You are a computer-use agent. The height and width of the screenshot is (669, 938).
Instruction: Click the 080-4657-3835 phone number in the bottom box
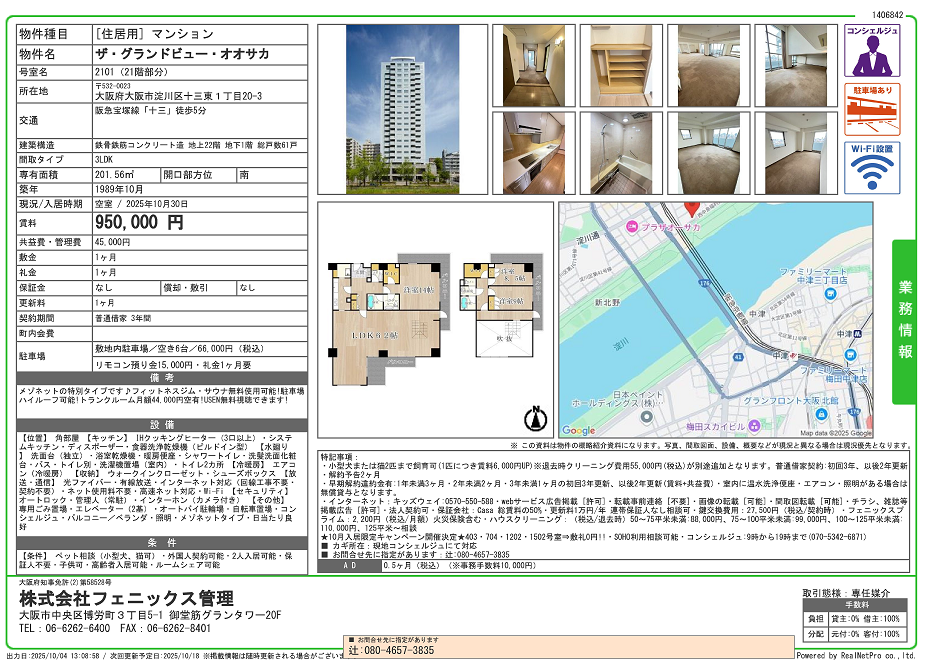tap(391, 650)
